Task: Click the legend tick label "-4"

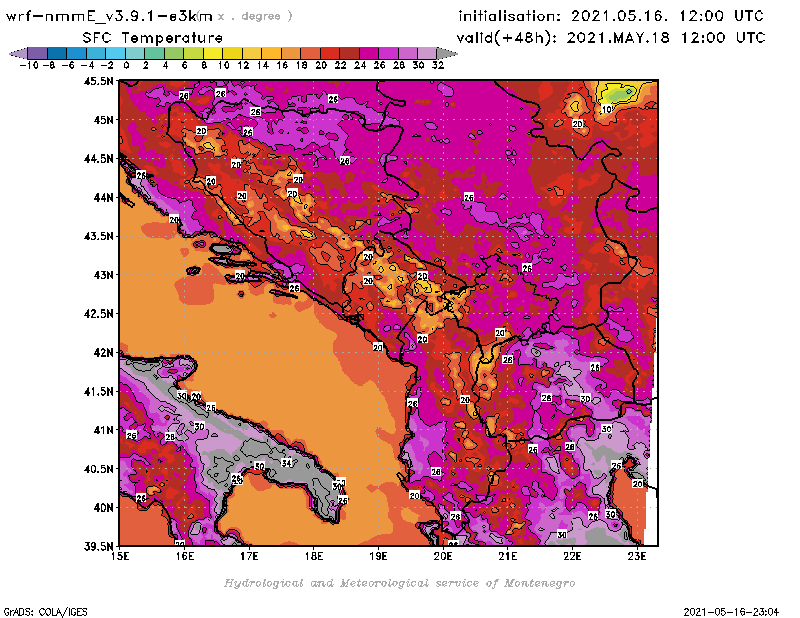Action: click(x=87, y=65)
